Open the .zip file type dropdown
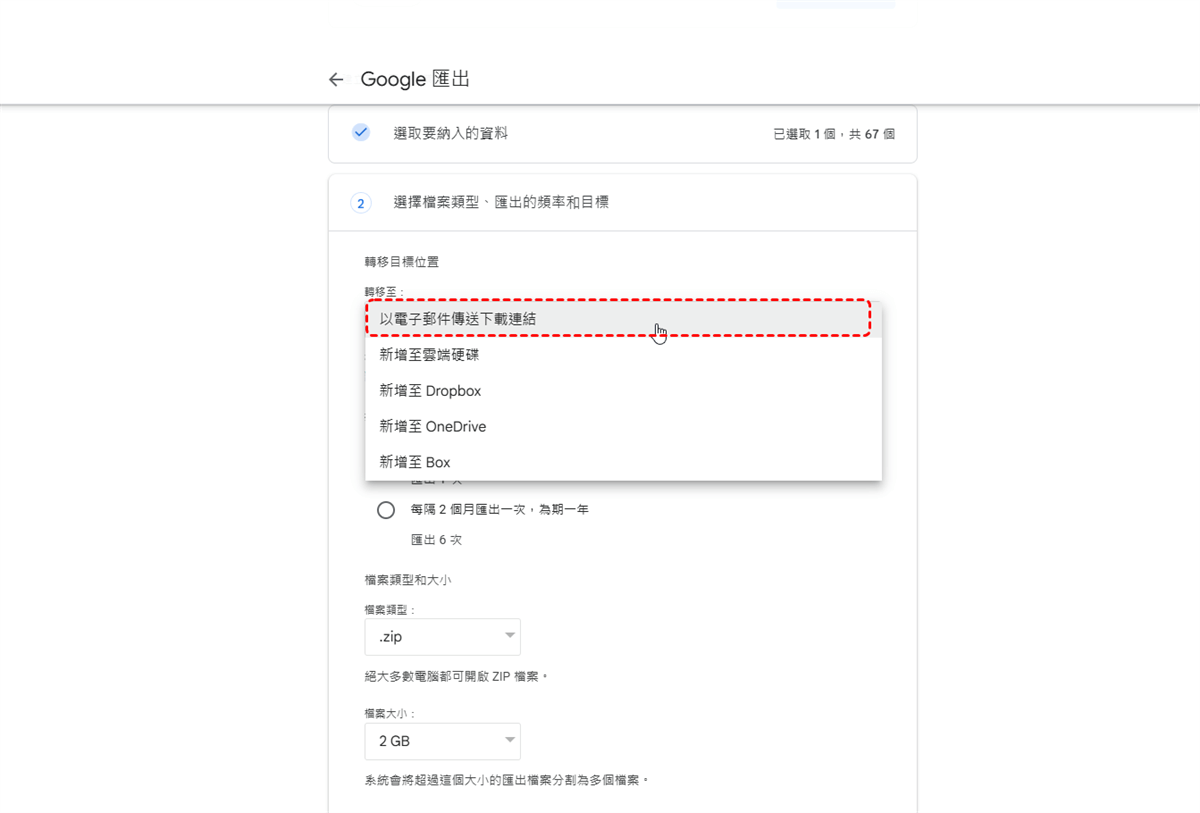1200x813 pixels. coord(442,637)
